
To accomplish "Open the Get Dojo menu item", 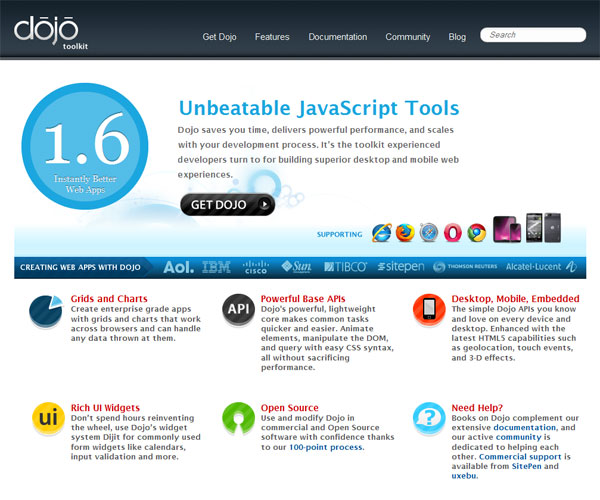I will click(x=219, y=37).
